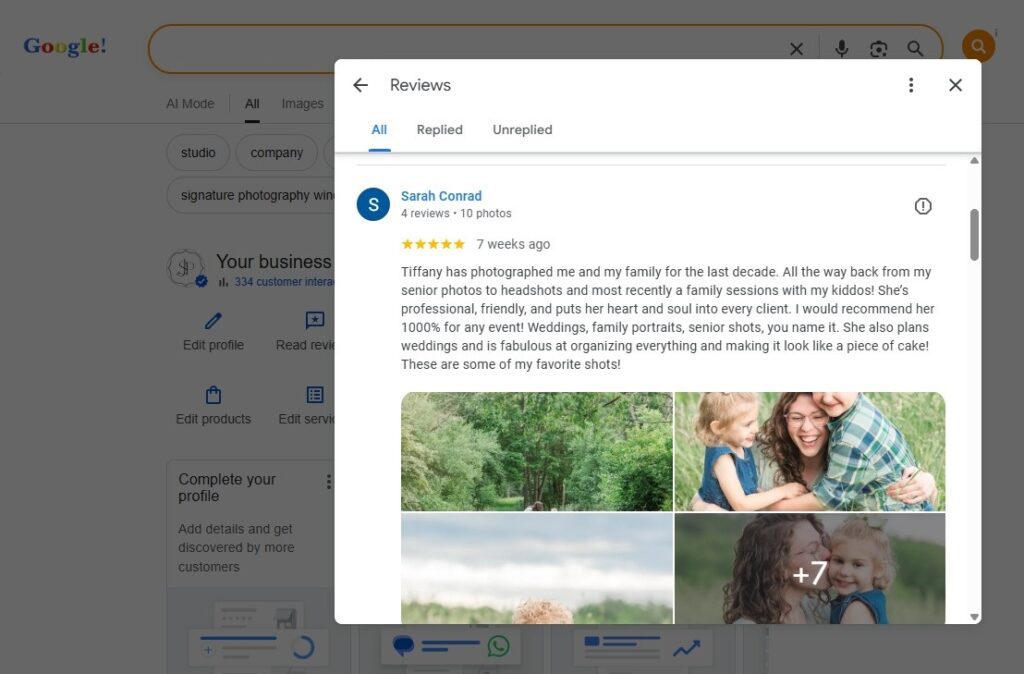Switch to the Replied tab
The width and height of the screenshot is (1024, 674).
(x=439, y=130)
